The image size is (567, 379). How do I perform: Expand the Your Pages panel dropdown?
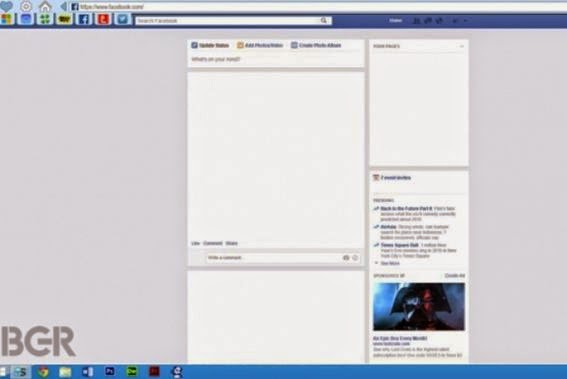pos(461,46)
